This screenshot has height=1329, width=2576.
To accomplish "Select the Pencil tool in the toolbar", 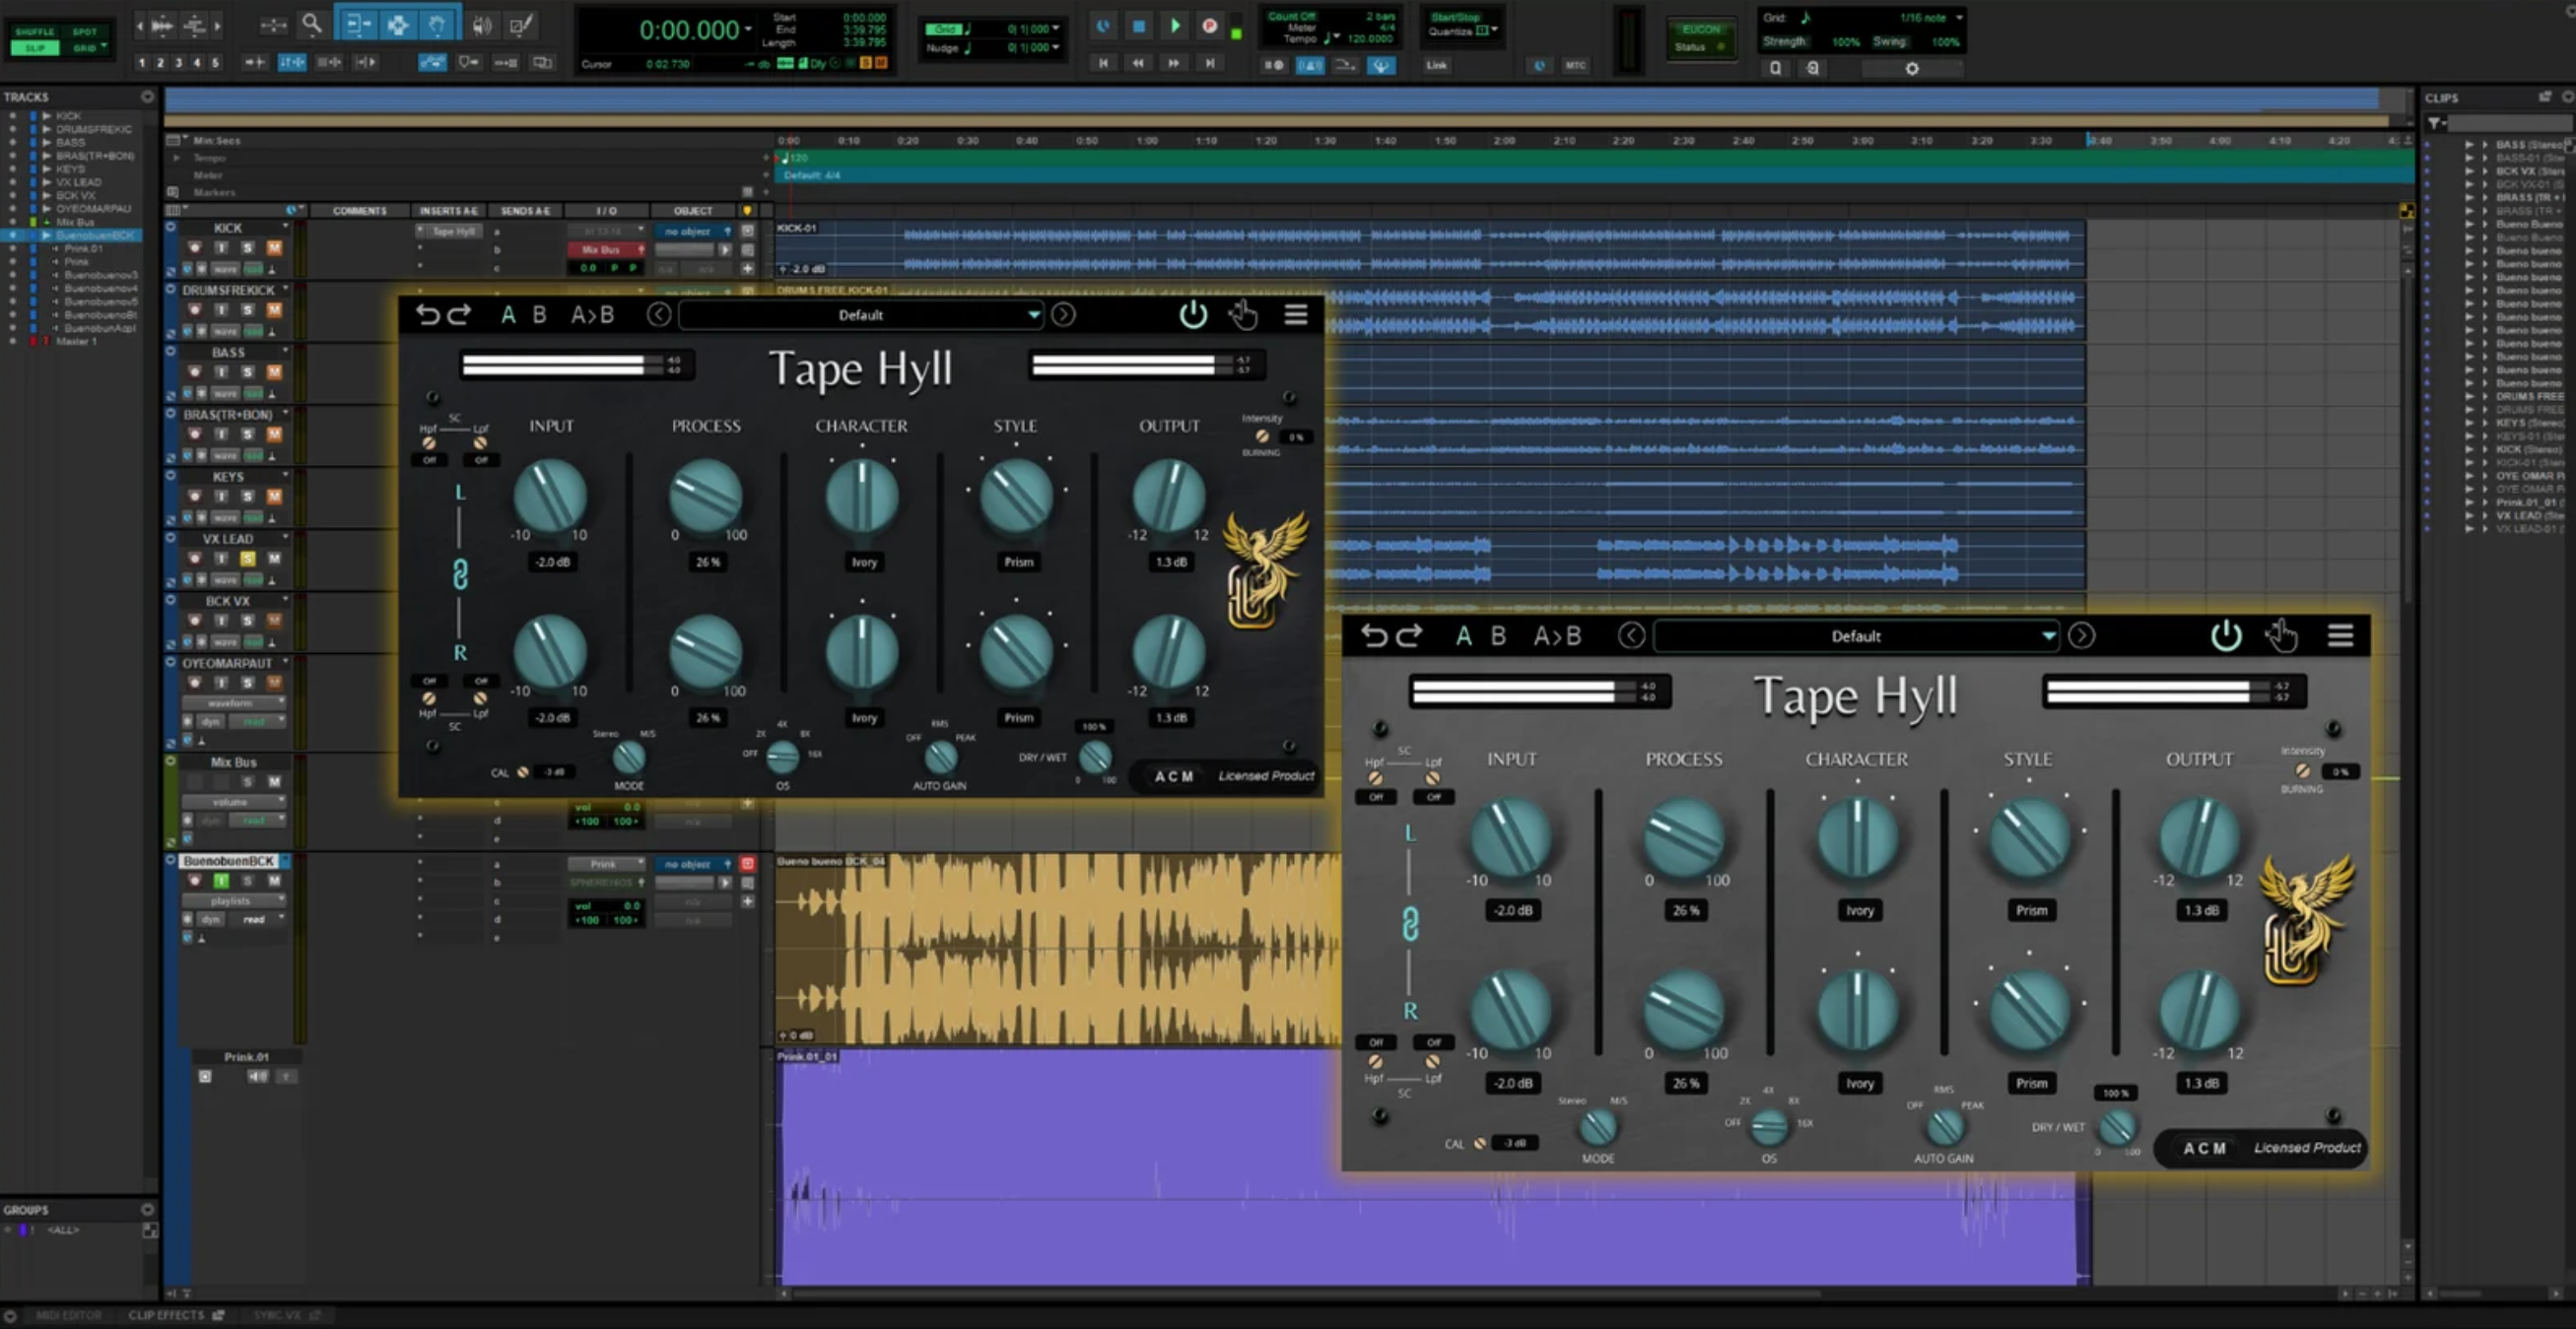I will point(521,25).
